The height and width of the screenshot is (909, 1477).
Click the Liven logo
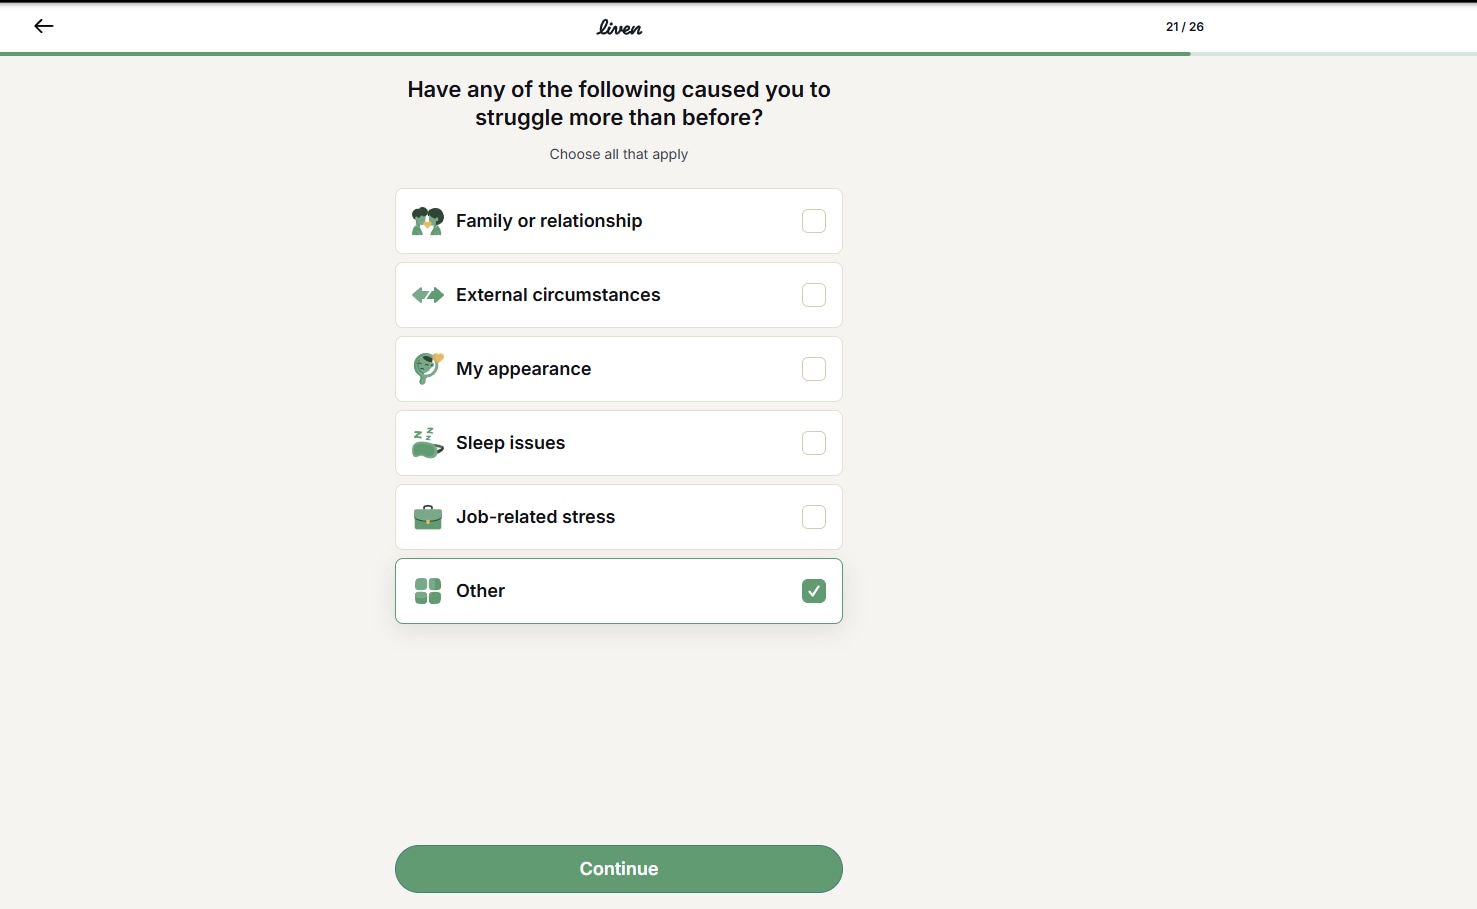pyautogui.click(x=619, y=28)
